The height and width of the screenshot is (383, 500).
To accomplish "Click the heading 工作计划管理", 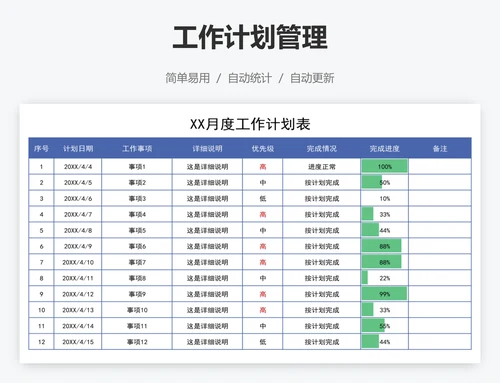I will point(250,37).
